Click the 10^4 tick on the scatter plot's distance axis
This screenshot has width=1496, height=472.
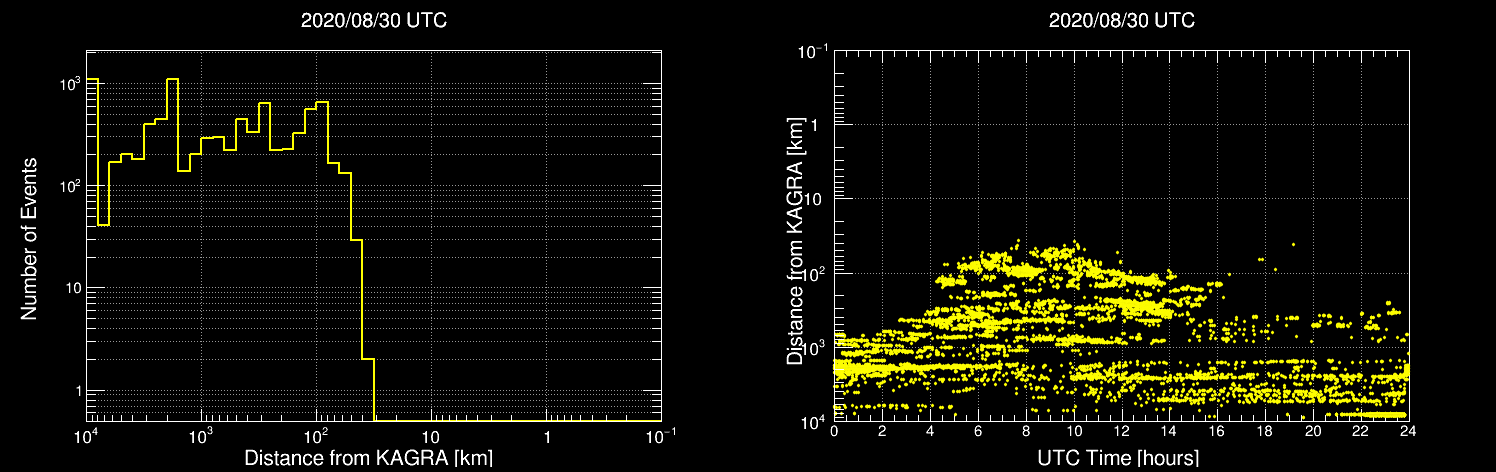pyautogui.click(x=814, y=421)
